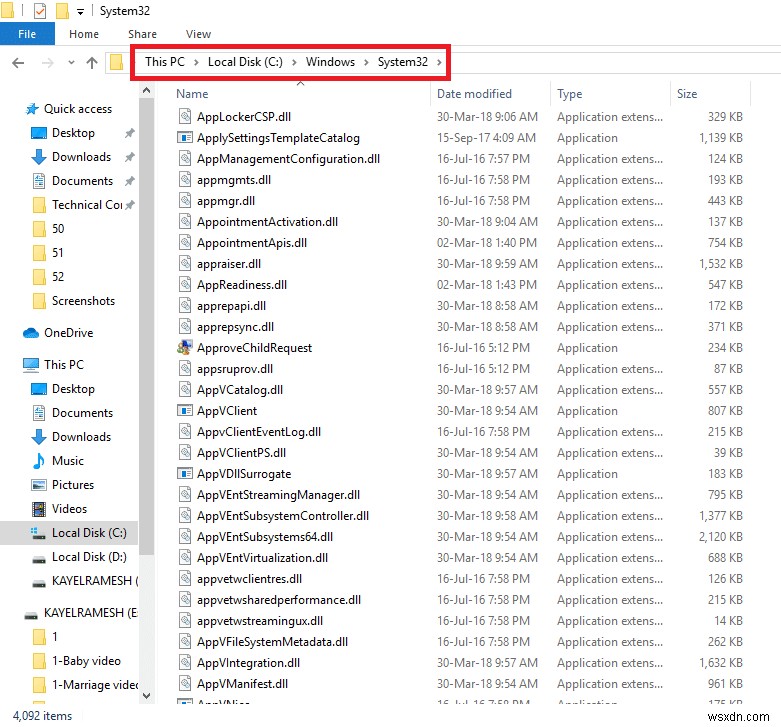Expand the chevron after 'Local Disk (C:)' in breadcrumb
The height and width of the screenshot is (727, 781).
pyautogui.click(x=294, y=62)
